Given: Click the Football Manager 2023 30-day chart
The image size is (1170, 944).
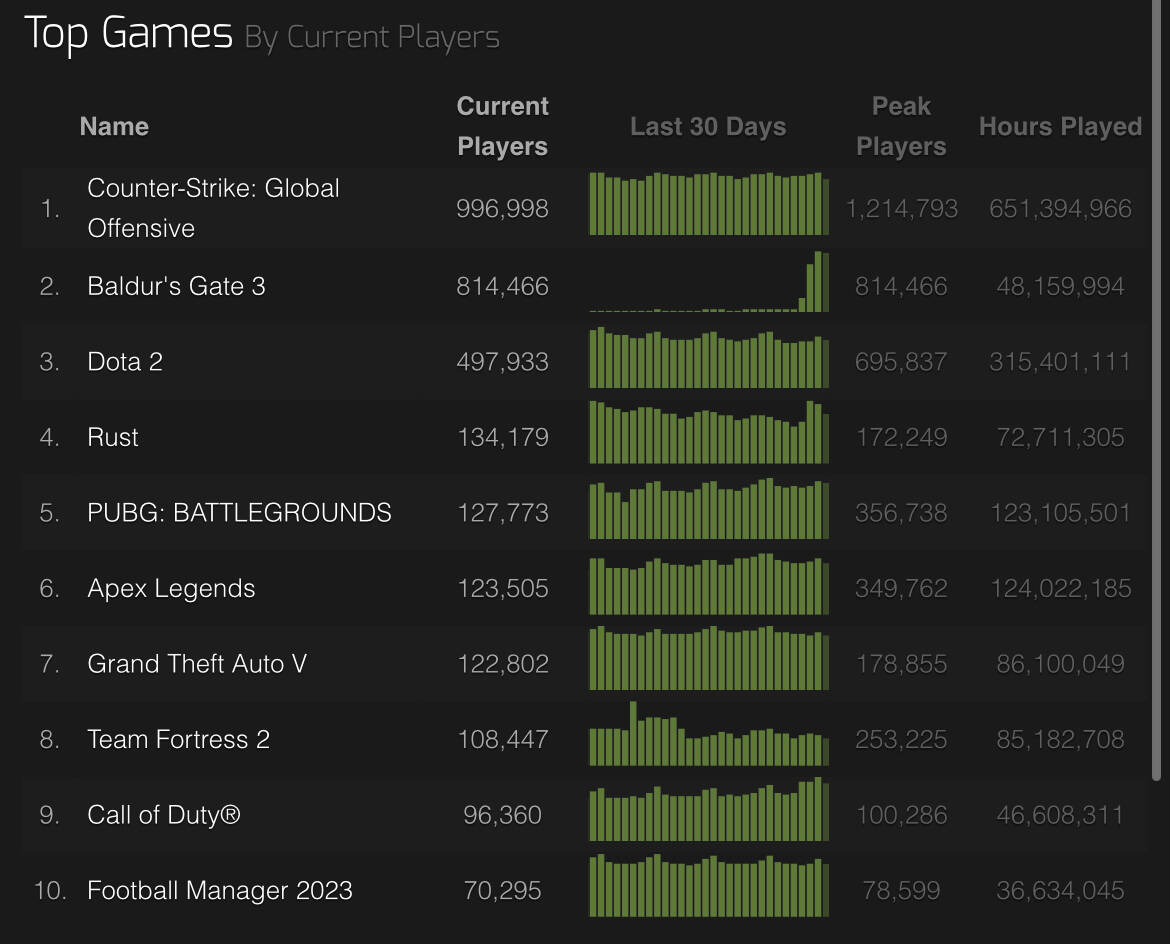Looking at the screenshot, I should point(709,885).
